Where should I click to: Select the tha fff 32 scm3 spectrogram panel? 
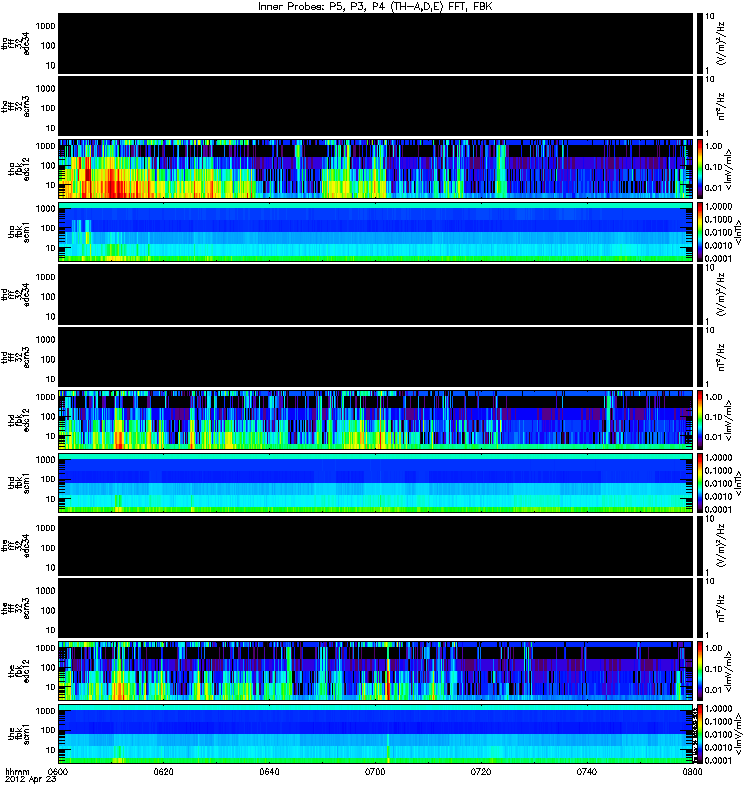click(376, 106)
